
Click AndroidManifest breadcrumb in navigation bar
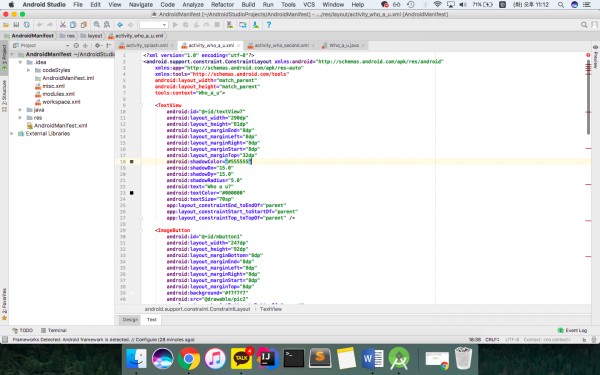tap(29, 36)
